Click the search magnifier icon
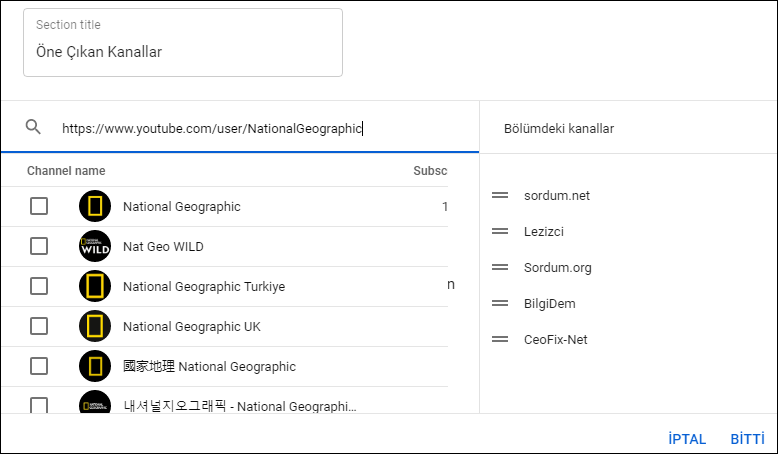The width and height of the screenshot is (778, 454). [x=33, y=127]
